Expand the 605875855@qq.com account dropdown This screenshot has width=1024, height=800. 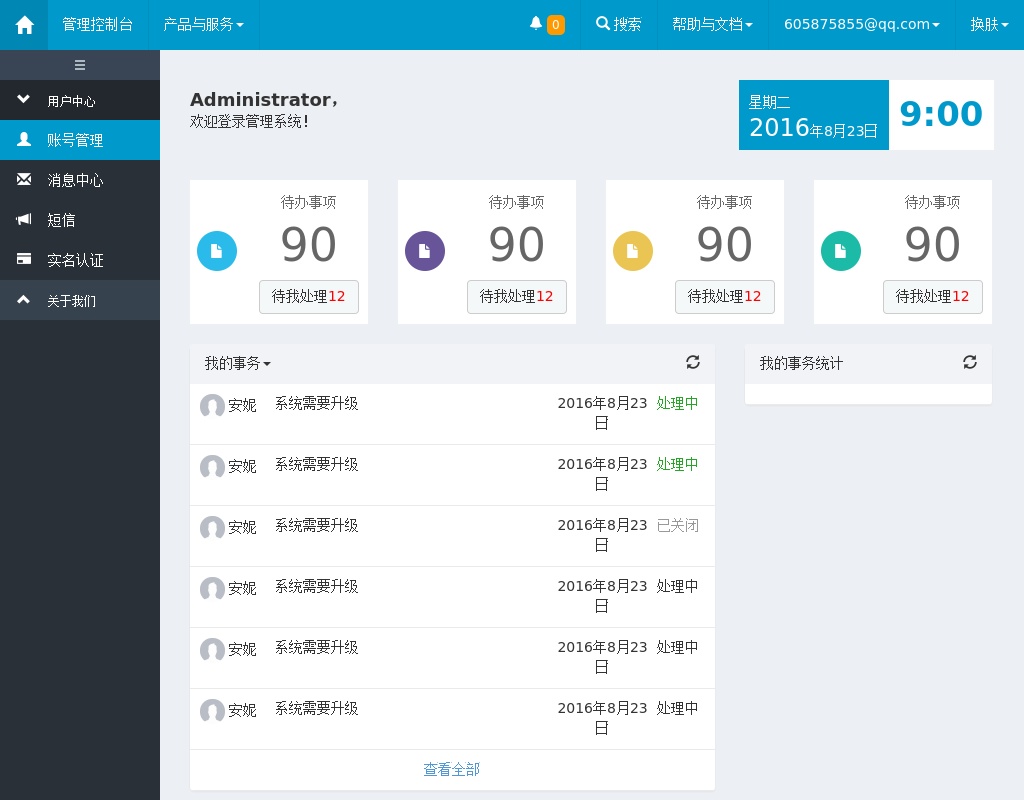click(861, 25)
